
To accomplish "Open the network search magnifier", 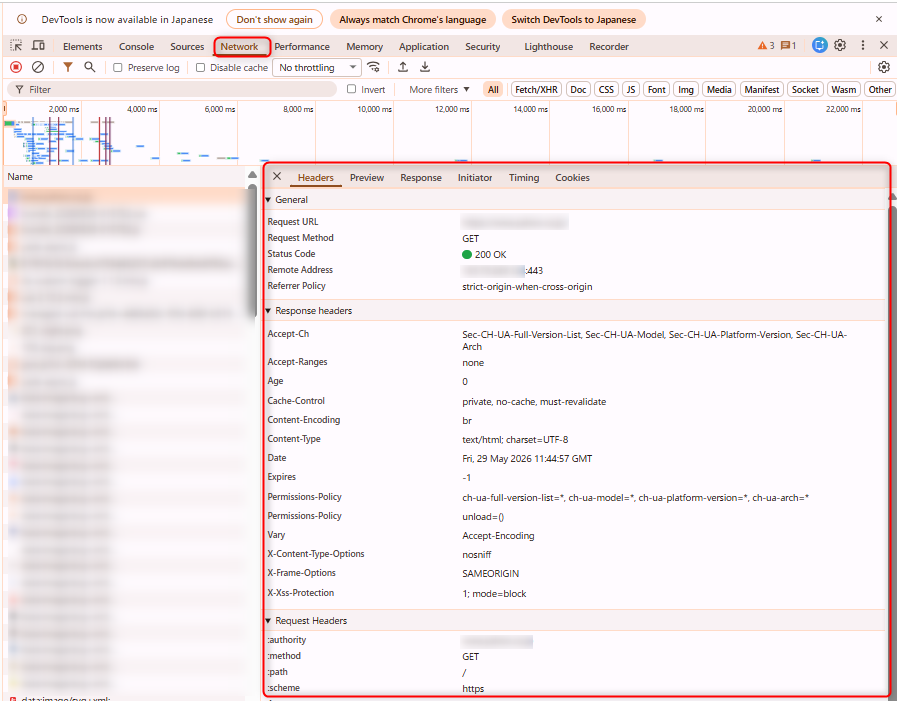I will 89,67.
